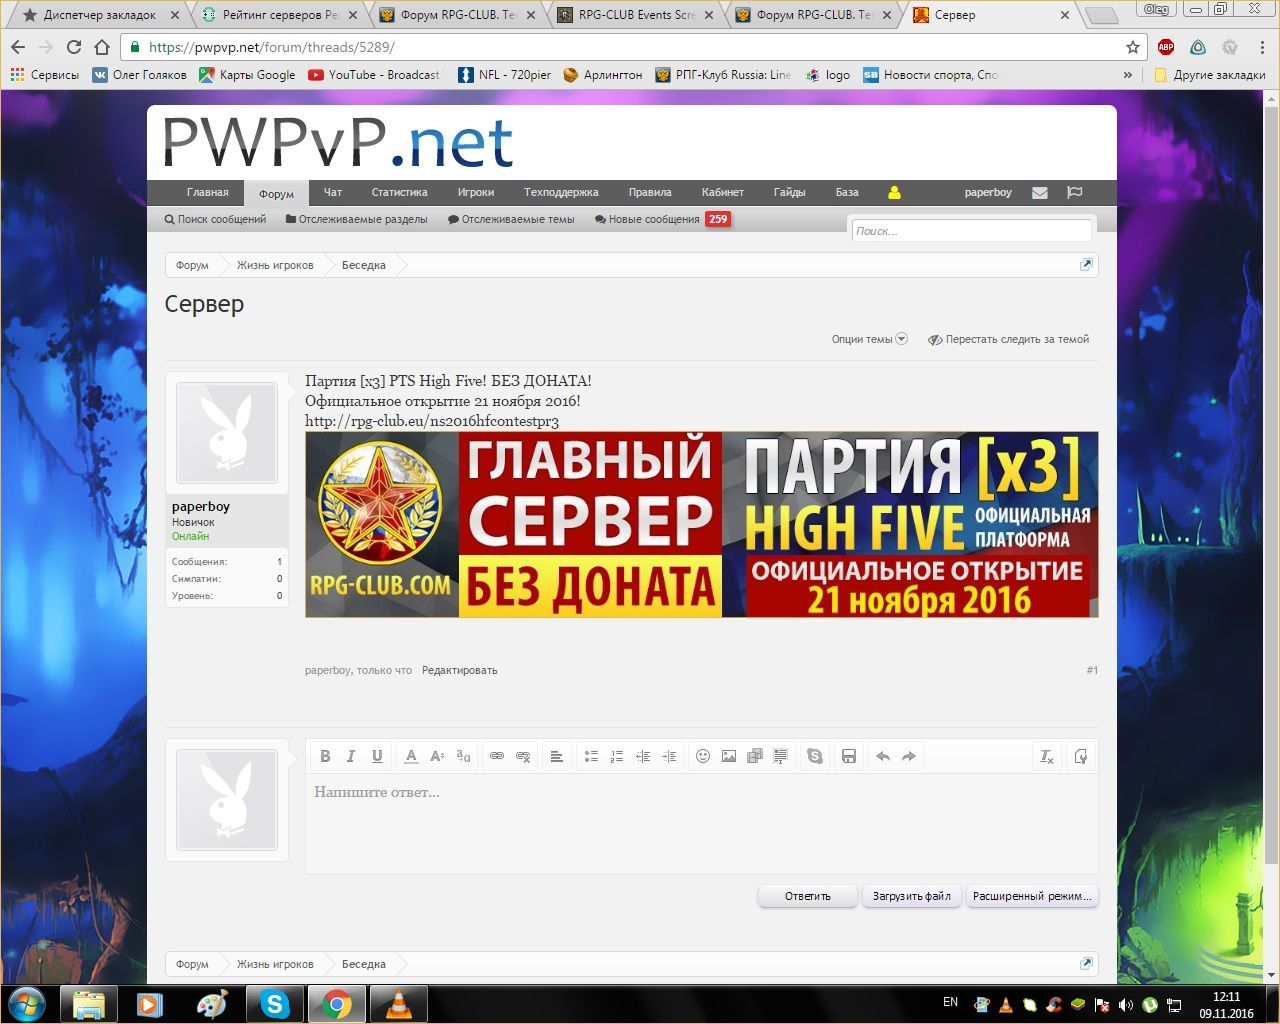
Task: Expand the 'Опции темы' dropdown
Action: coord(869,339)
